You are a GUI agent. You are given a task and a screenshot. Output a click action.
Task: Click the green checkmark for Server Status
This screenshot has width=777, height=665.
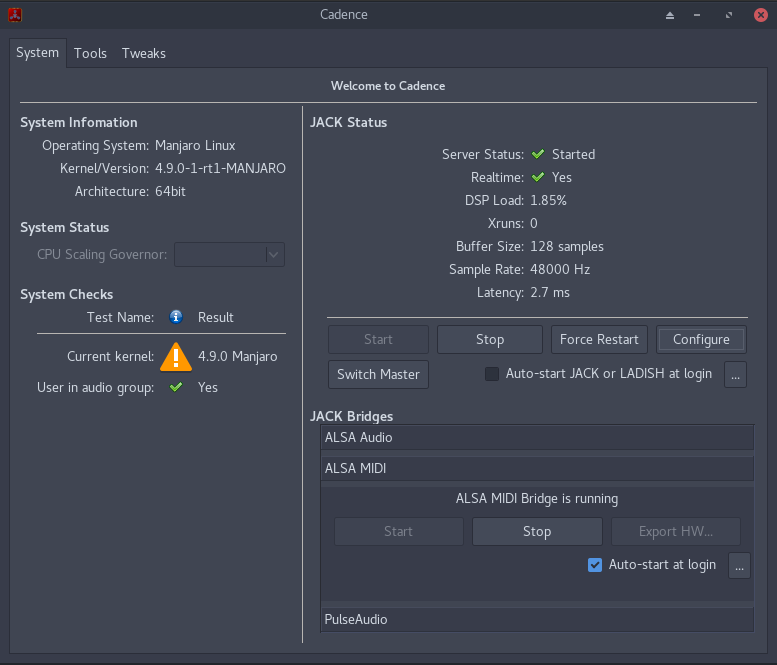tap(538, 154)
